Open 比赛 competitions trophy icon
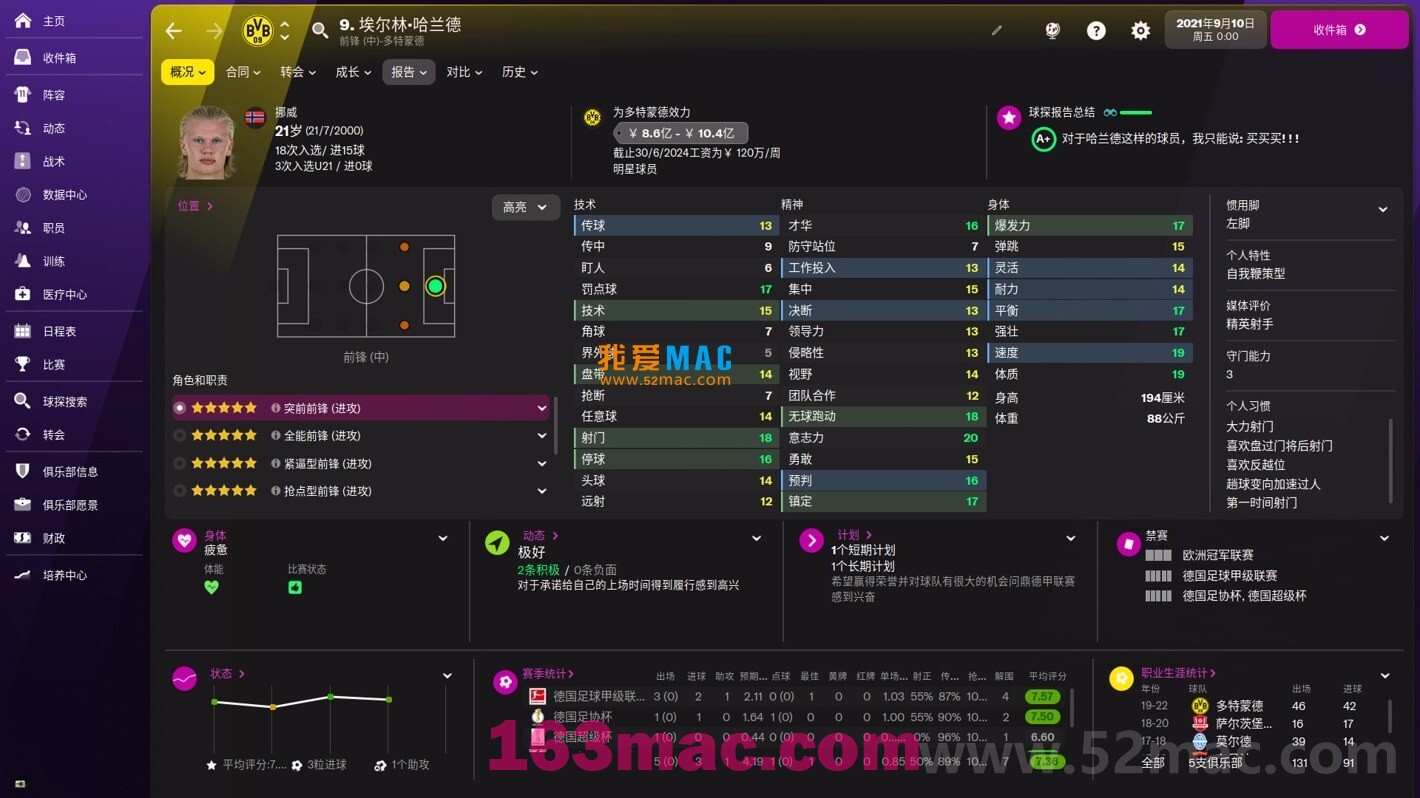The width and height of the screenshot is (1420, 798). (x=22, y=365)
